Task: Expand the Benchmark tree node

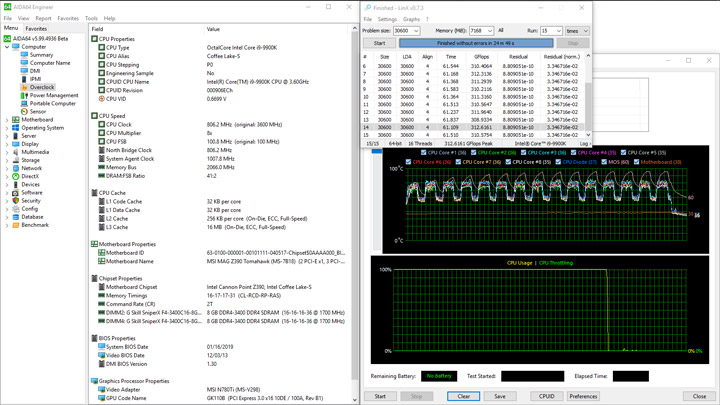Action: [7, 225]
